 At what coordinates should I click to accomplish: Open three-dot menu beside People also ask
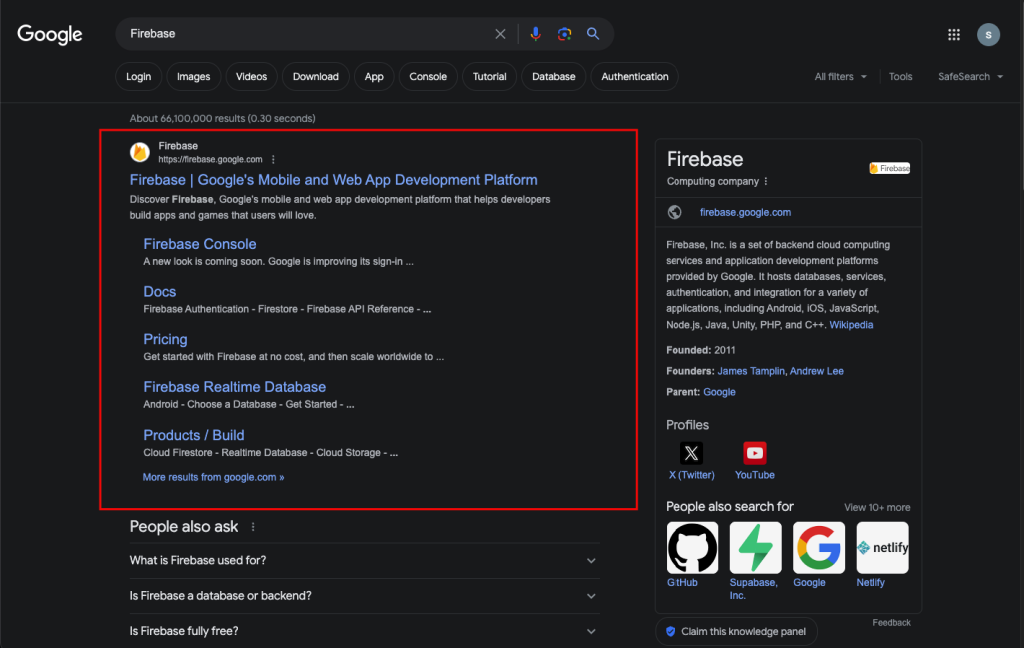coord(253,527)
